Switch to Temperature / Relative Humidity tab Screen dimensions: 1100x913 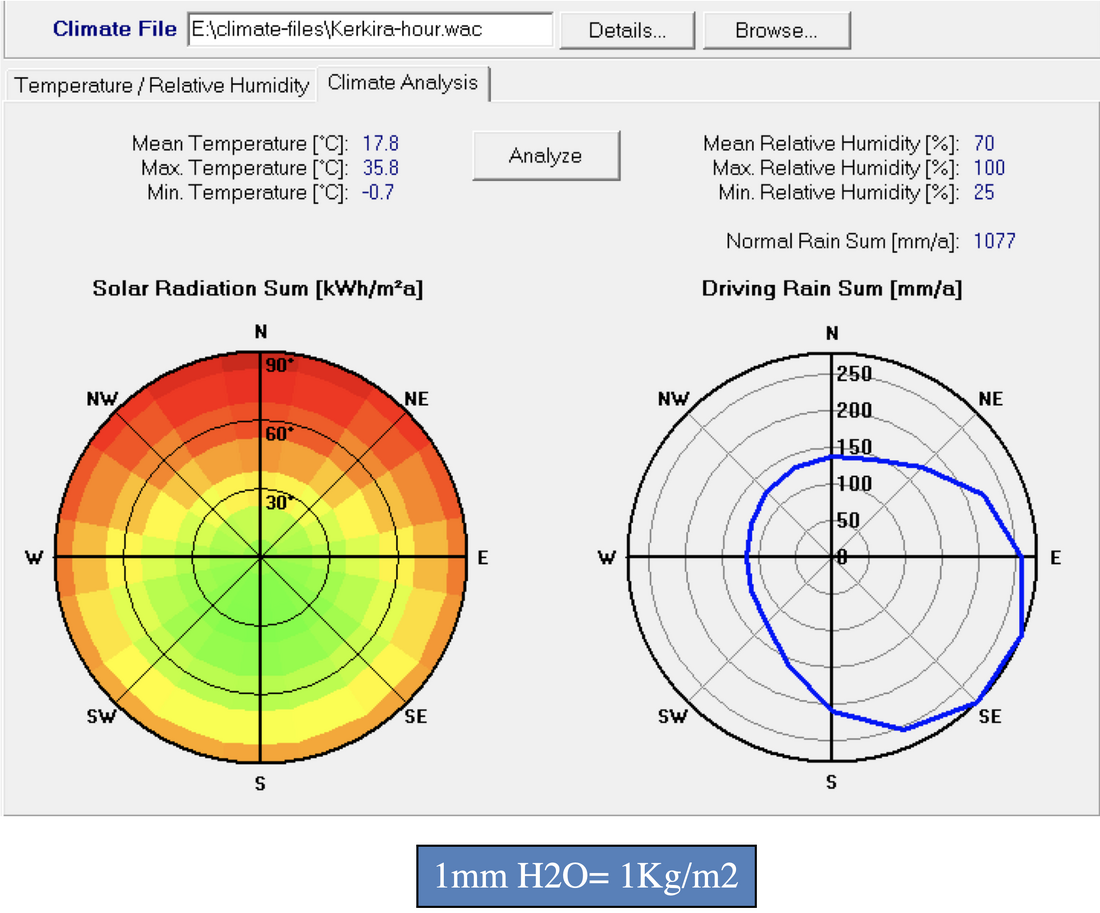(x=161, y=85)
